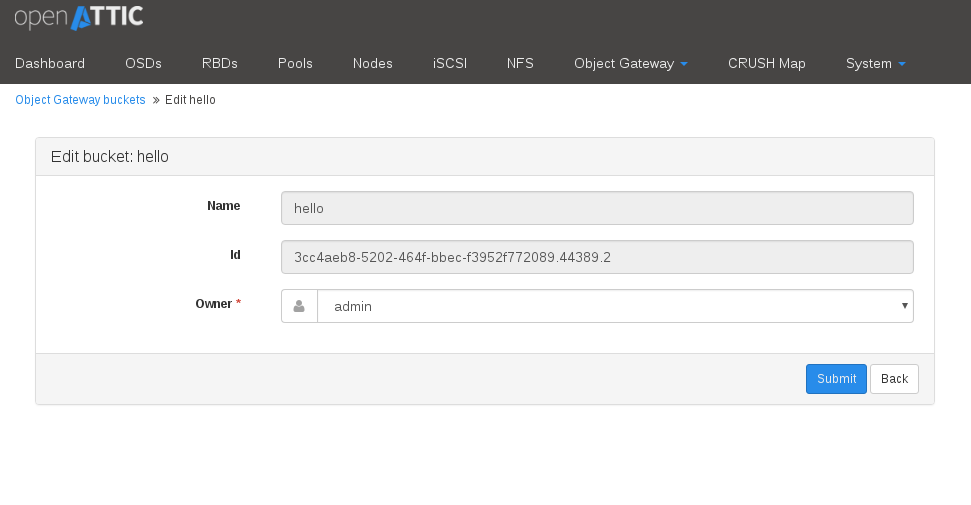Select NFS in the navigation bar
The image size is (971, 505).
[520, 63]
